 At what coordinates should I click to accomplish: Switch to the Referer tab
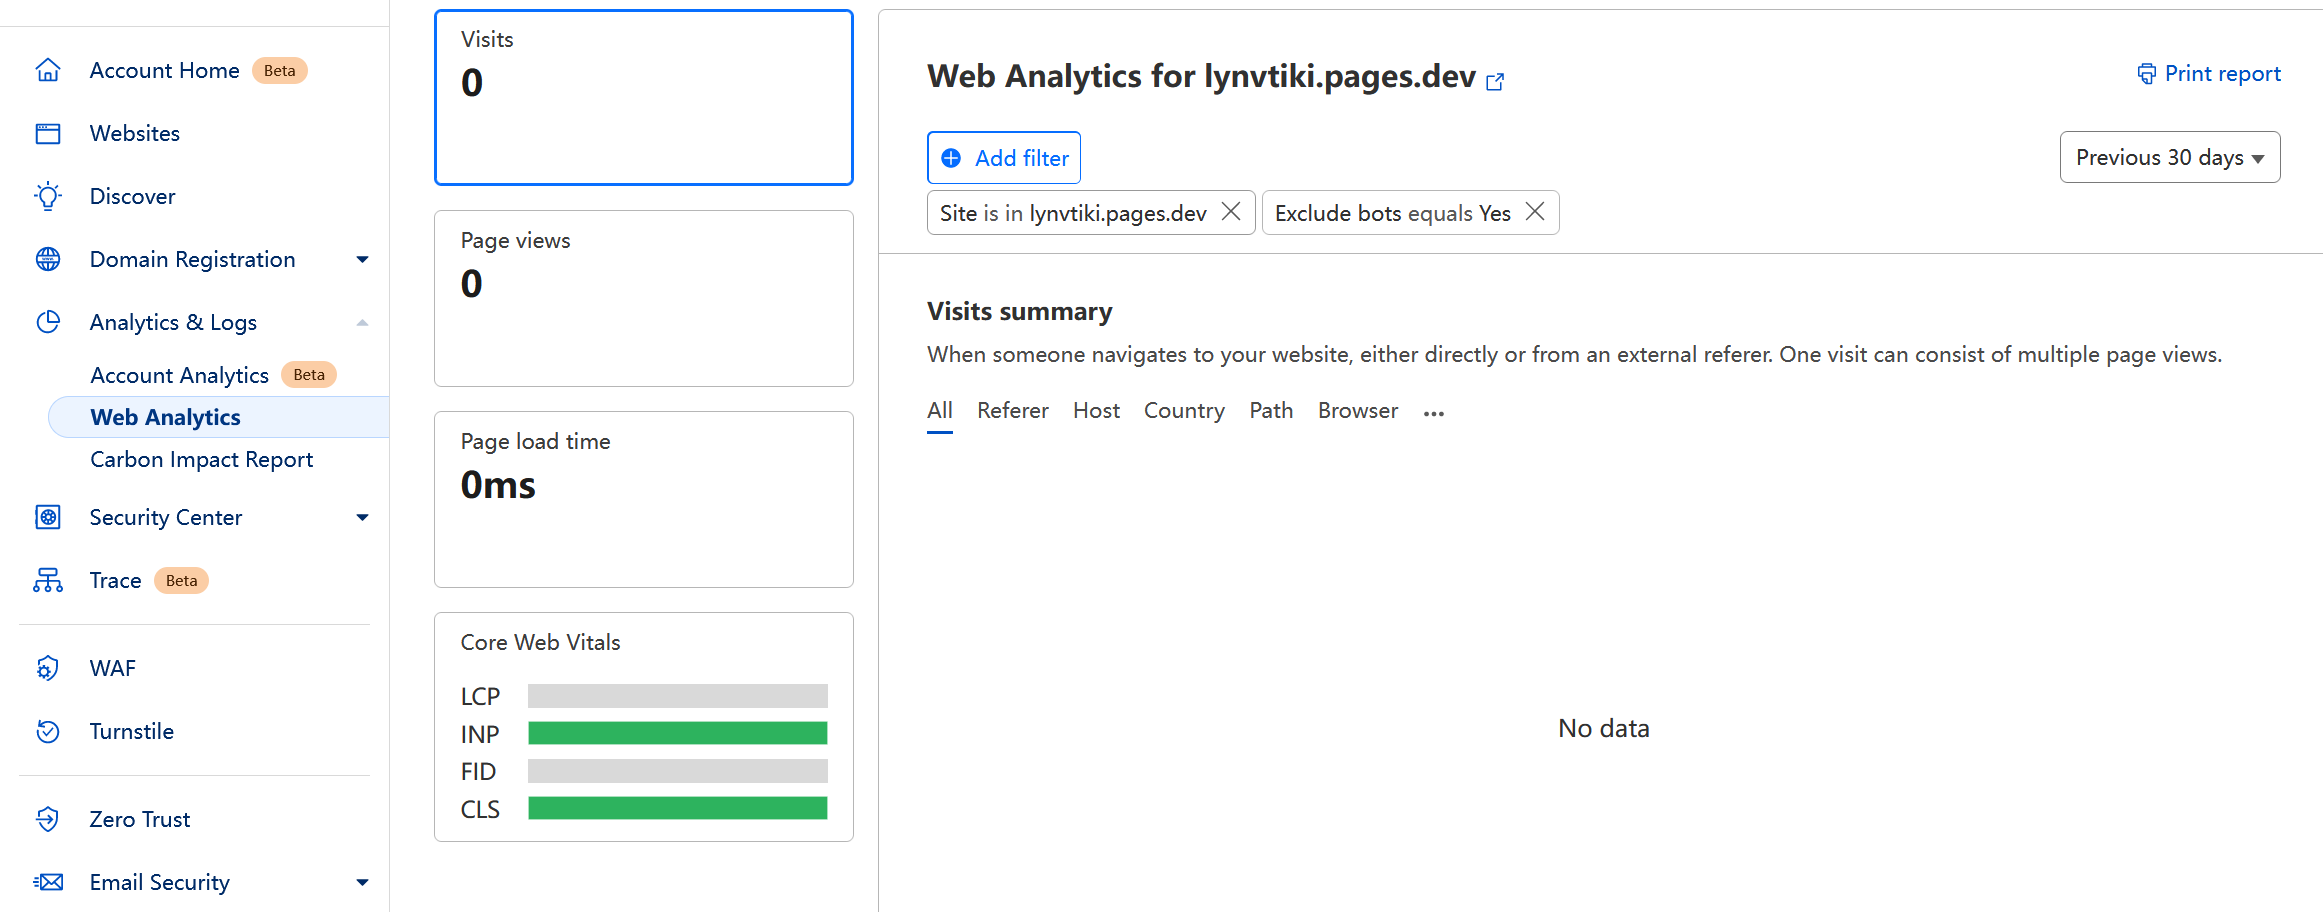click(x=1012, y=411)
